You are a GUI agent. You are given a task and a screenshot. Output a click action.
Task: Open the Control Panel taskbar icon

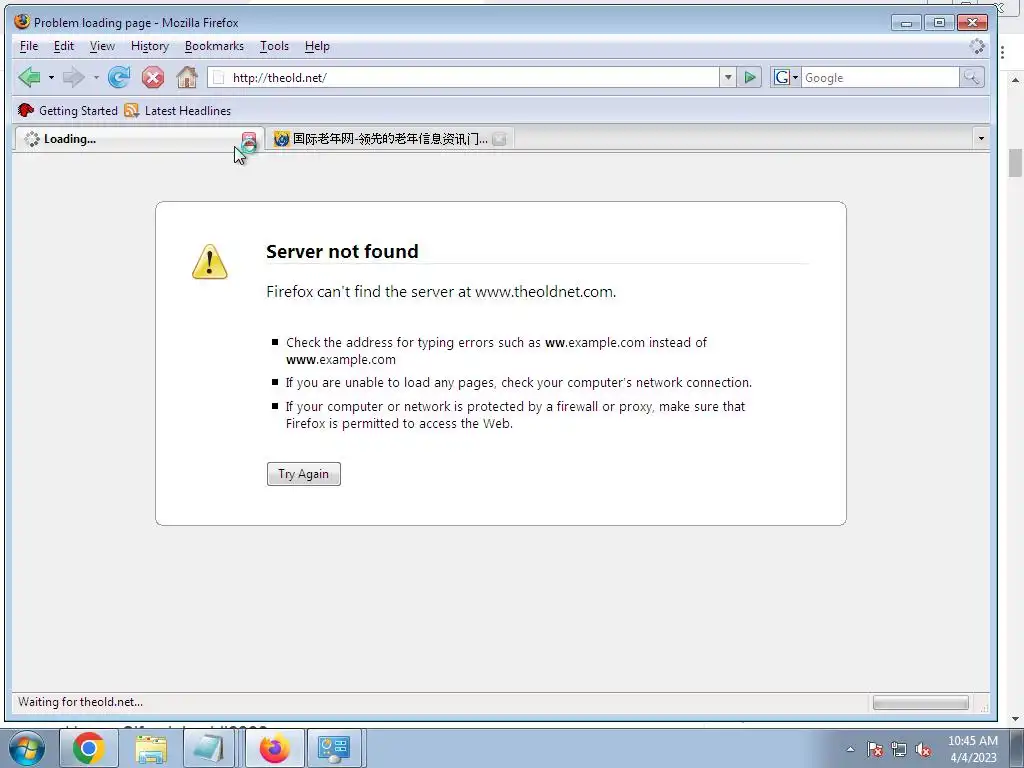click(x=334, y=748)
